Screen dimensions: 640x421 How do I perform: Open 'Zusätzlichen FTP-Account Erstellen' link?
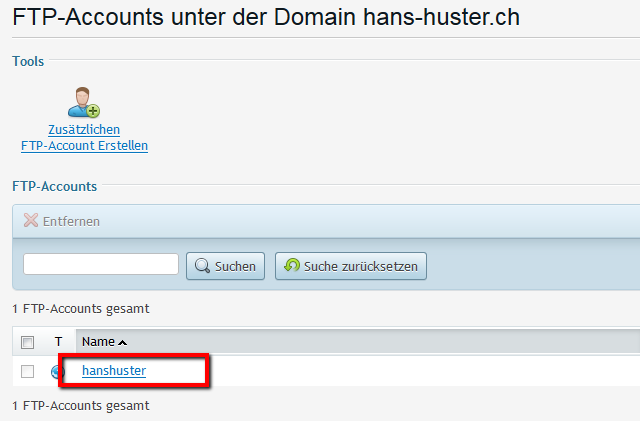(x=84, y=138)
